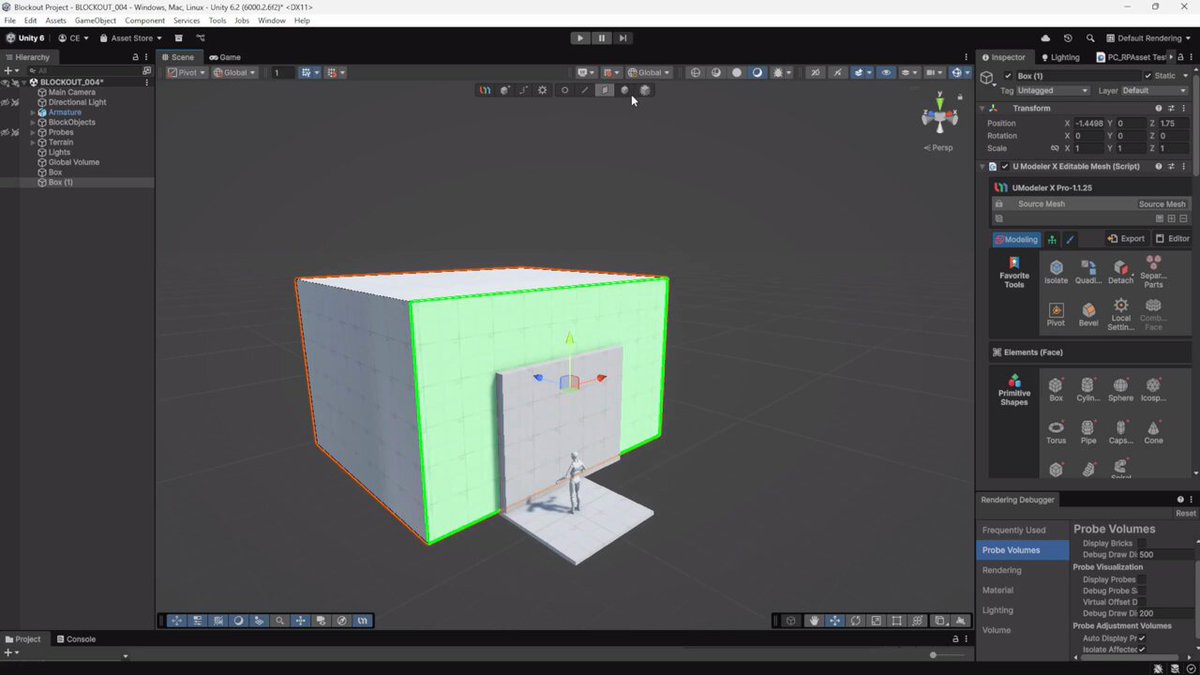Select vertex mode in UModeler overlay toolbar
This screenshot has height=675, width=1200.
(x=564, y=90)
